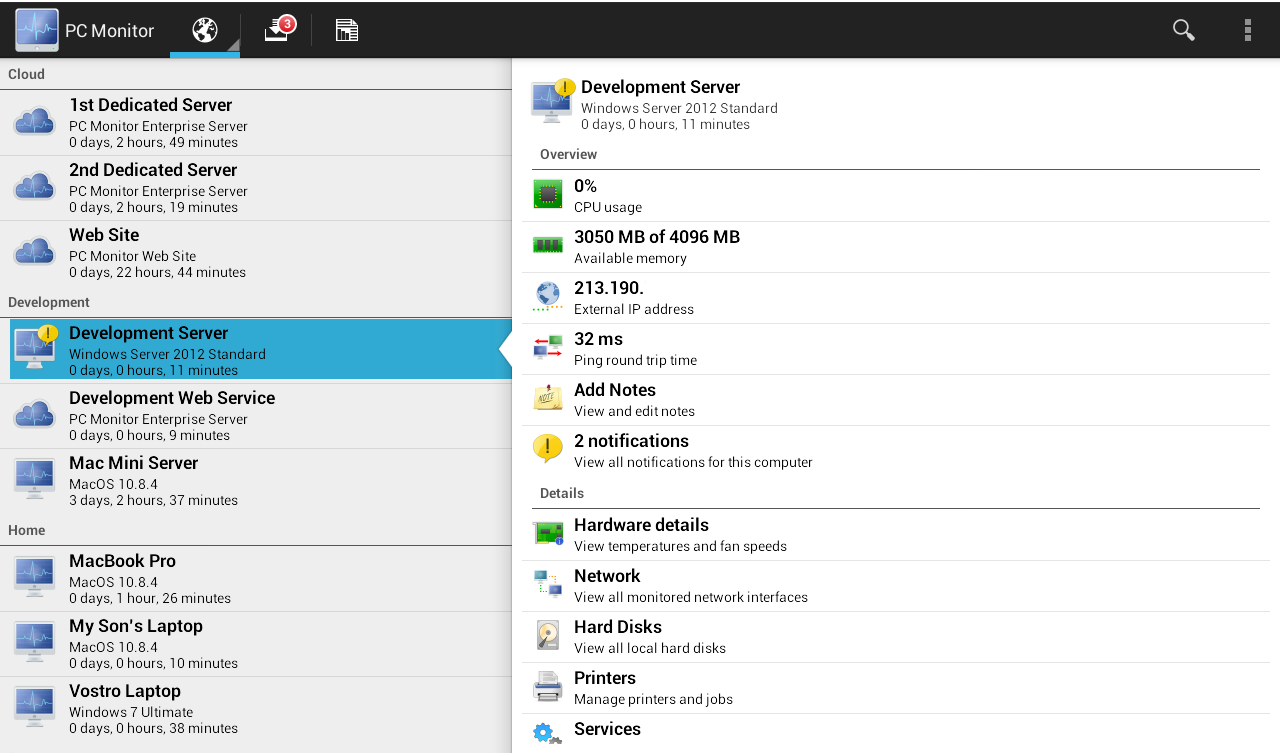Click the 3050 MB of 4096 MB value
The image size is (1280, 753).
[657, 237]
